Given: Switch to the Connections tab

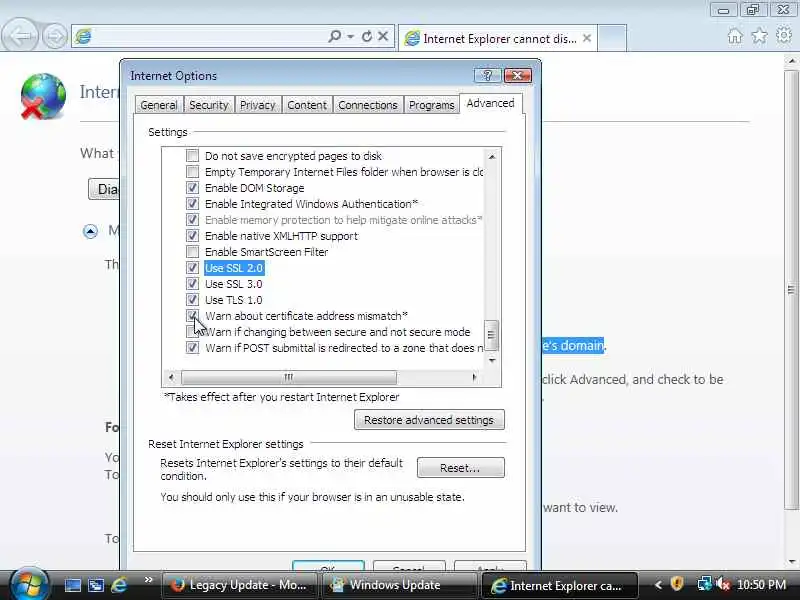Looking at the screenshot, I should pos(368,105).
